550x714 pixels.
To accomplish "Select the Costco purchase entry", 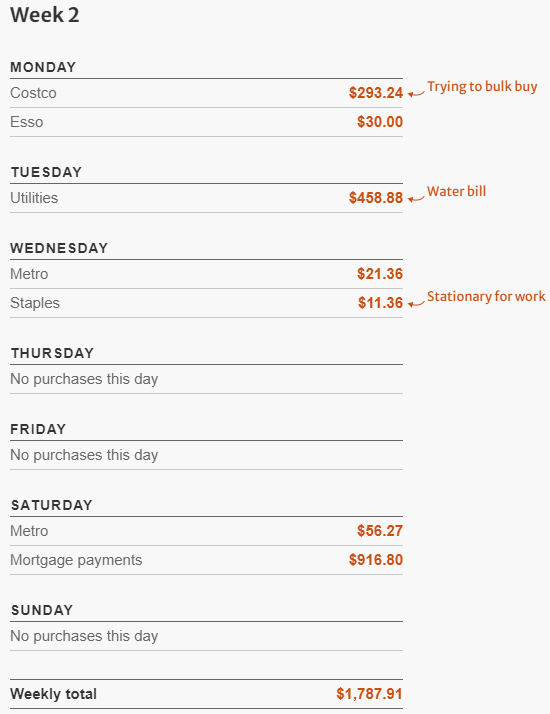I will (206, 93).
